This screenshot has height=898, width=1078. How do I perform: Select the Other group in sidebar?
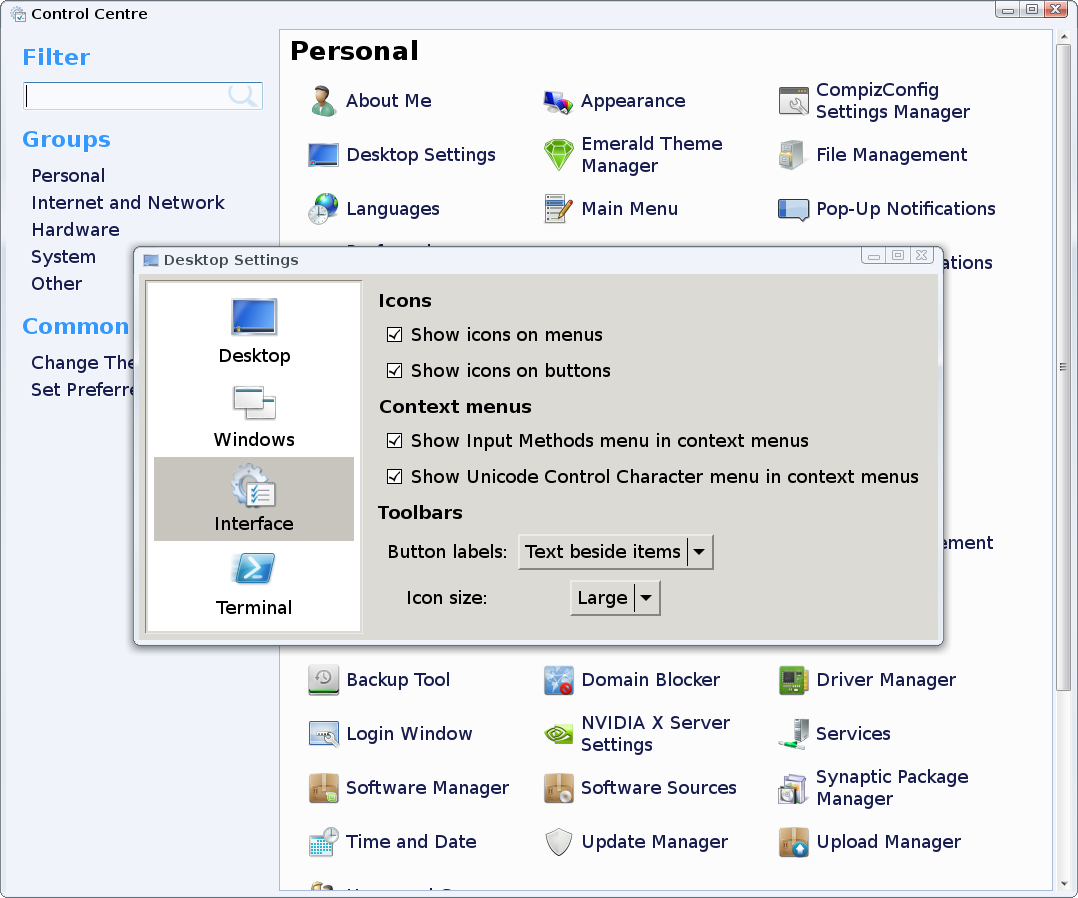click(56, 284)
